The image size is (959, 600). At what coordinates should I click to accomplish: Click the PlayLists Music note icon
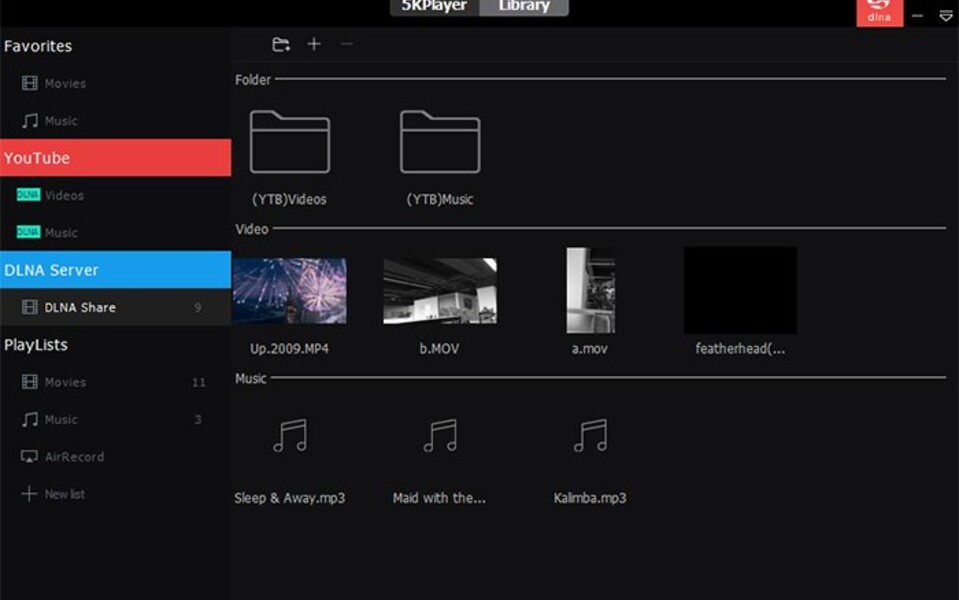(x=29, y=420)
